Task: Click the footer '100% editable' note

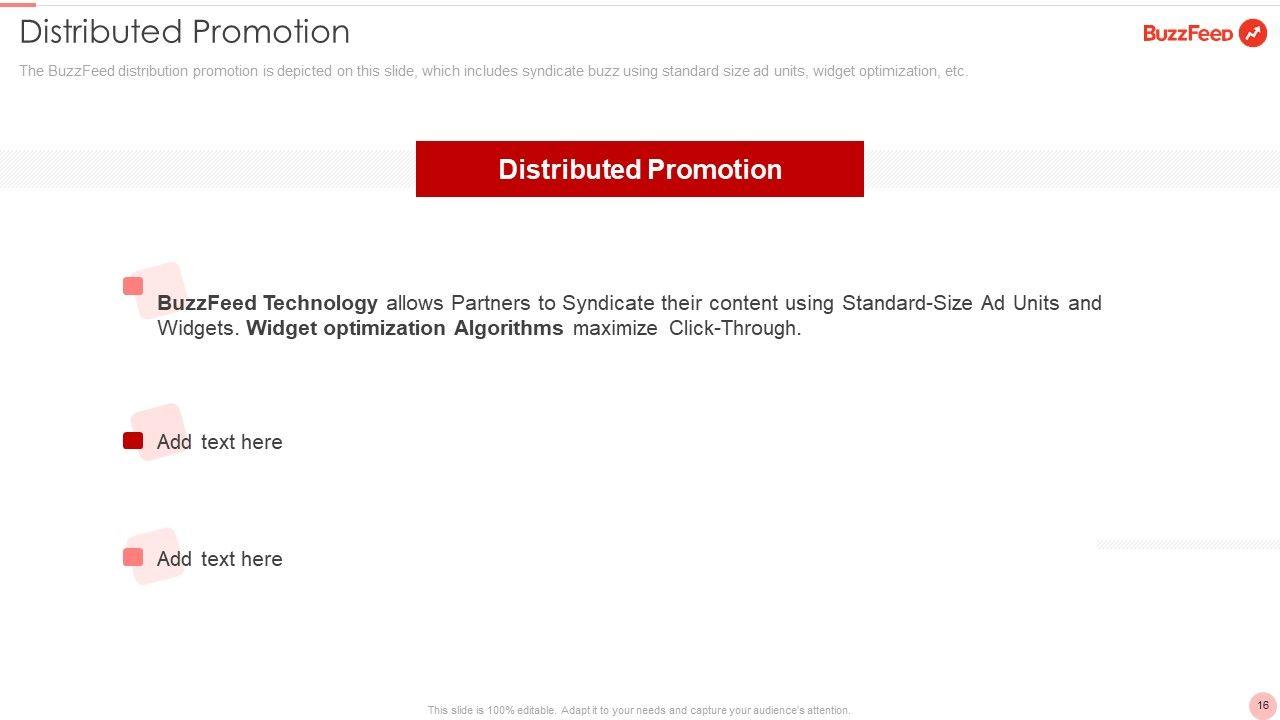Action: pyautogui.click(x=639, y=710)
